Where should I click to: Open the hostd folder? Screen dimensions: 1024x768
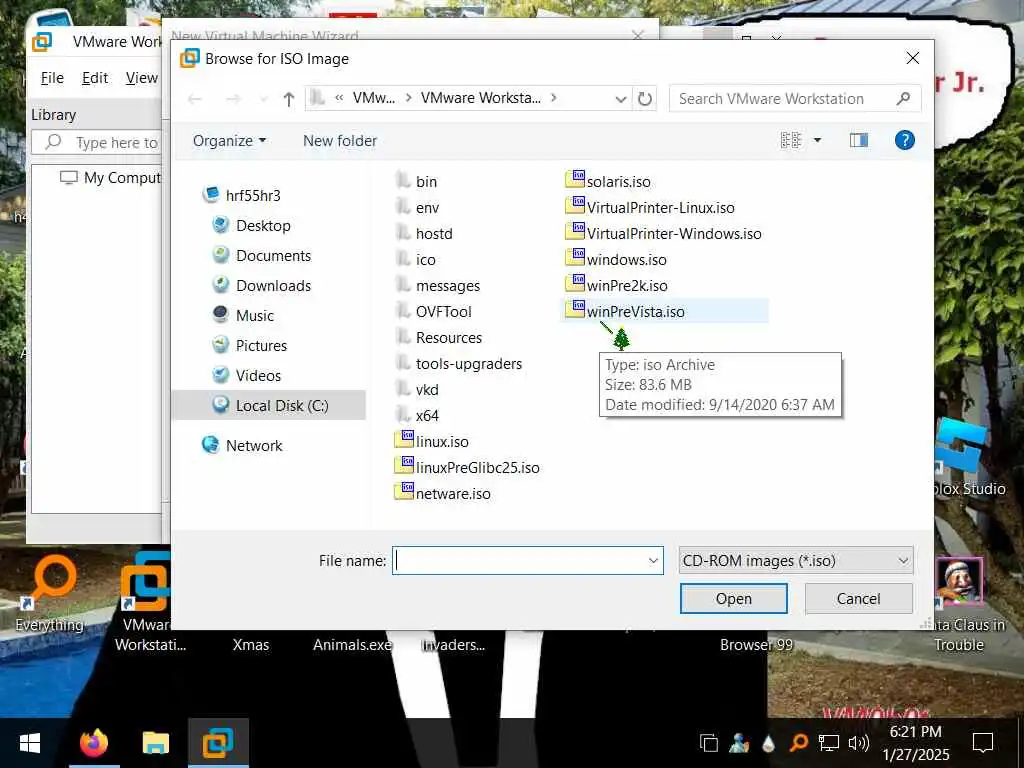tap(434, 233)
